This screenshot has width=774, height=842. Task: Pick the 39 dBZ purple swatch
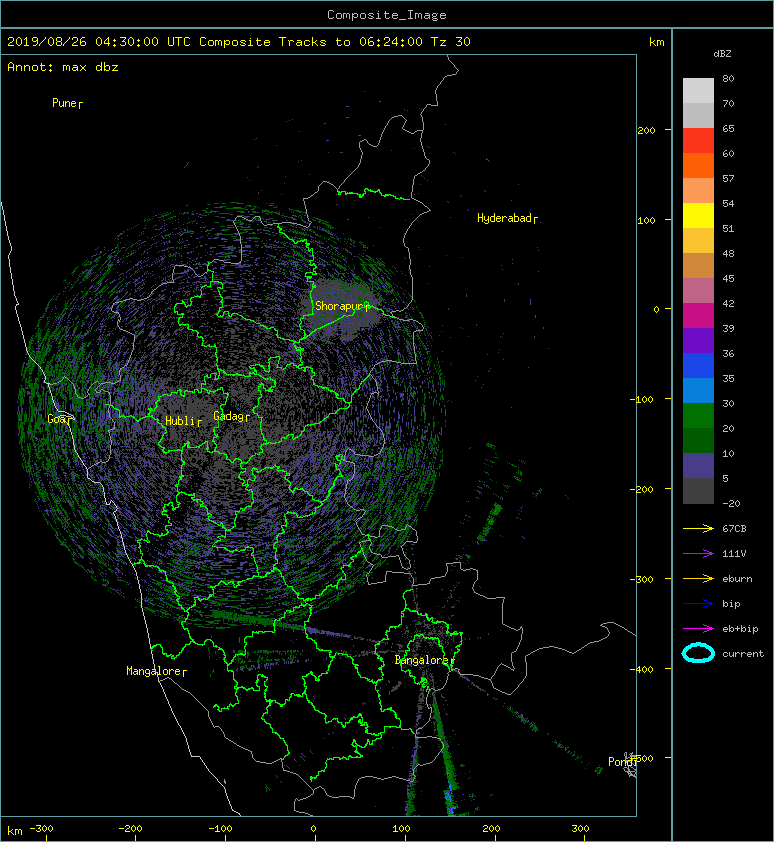coord(698,340)
